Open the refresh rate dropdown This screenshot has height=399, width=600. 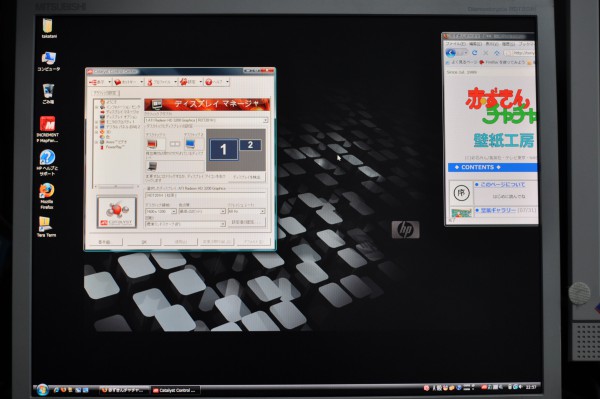pyautogui.click(x=246, y=211)
